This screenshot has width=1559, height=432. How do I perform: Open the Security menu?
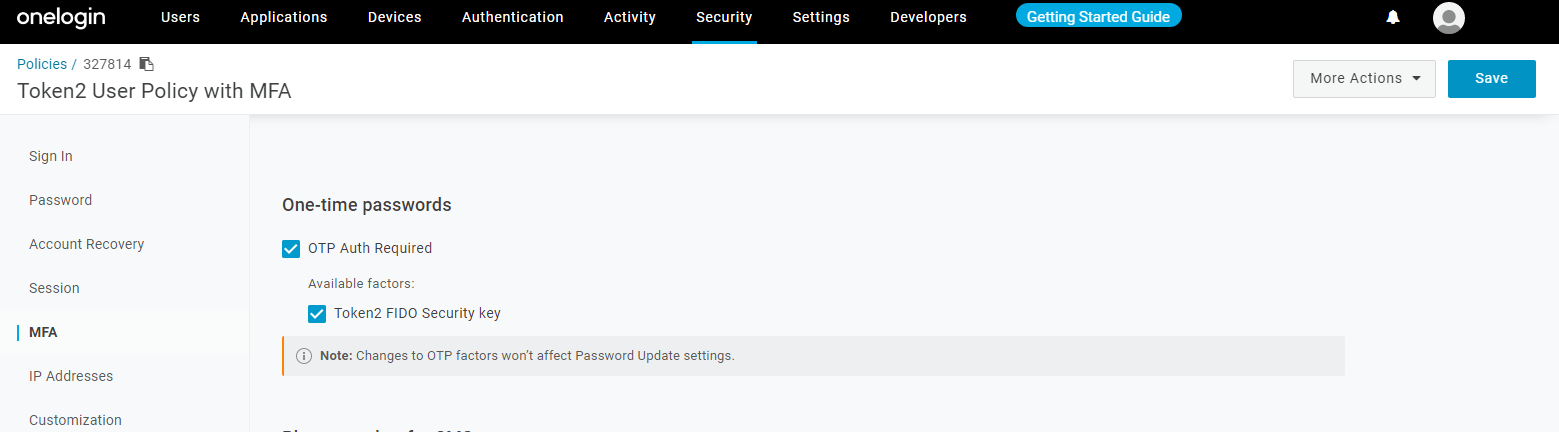pyautogui.click(x=724, y=17)
